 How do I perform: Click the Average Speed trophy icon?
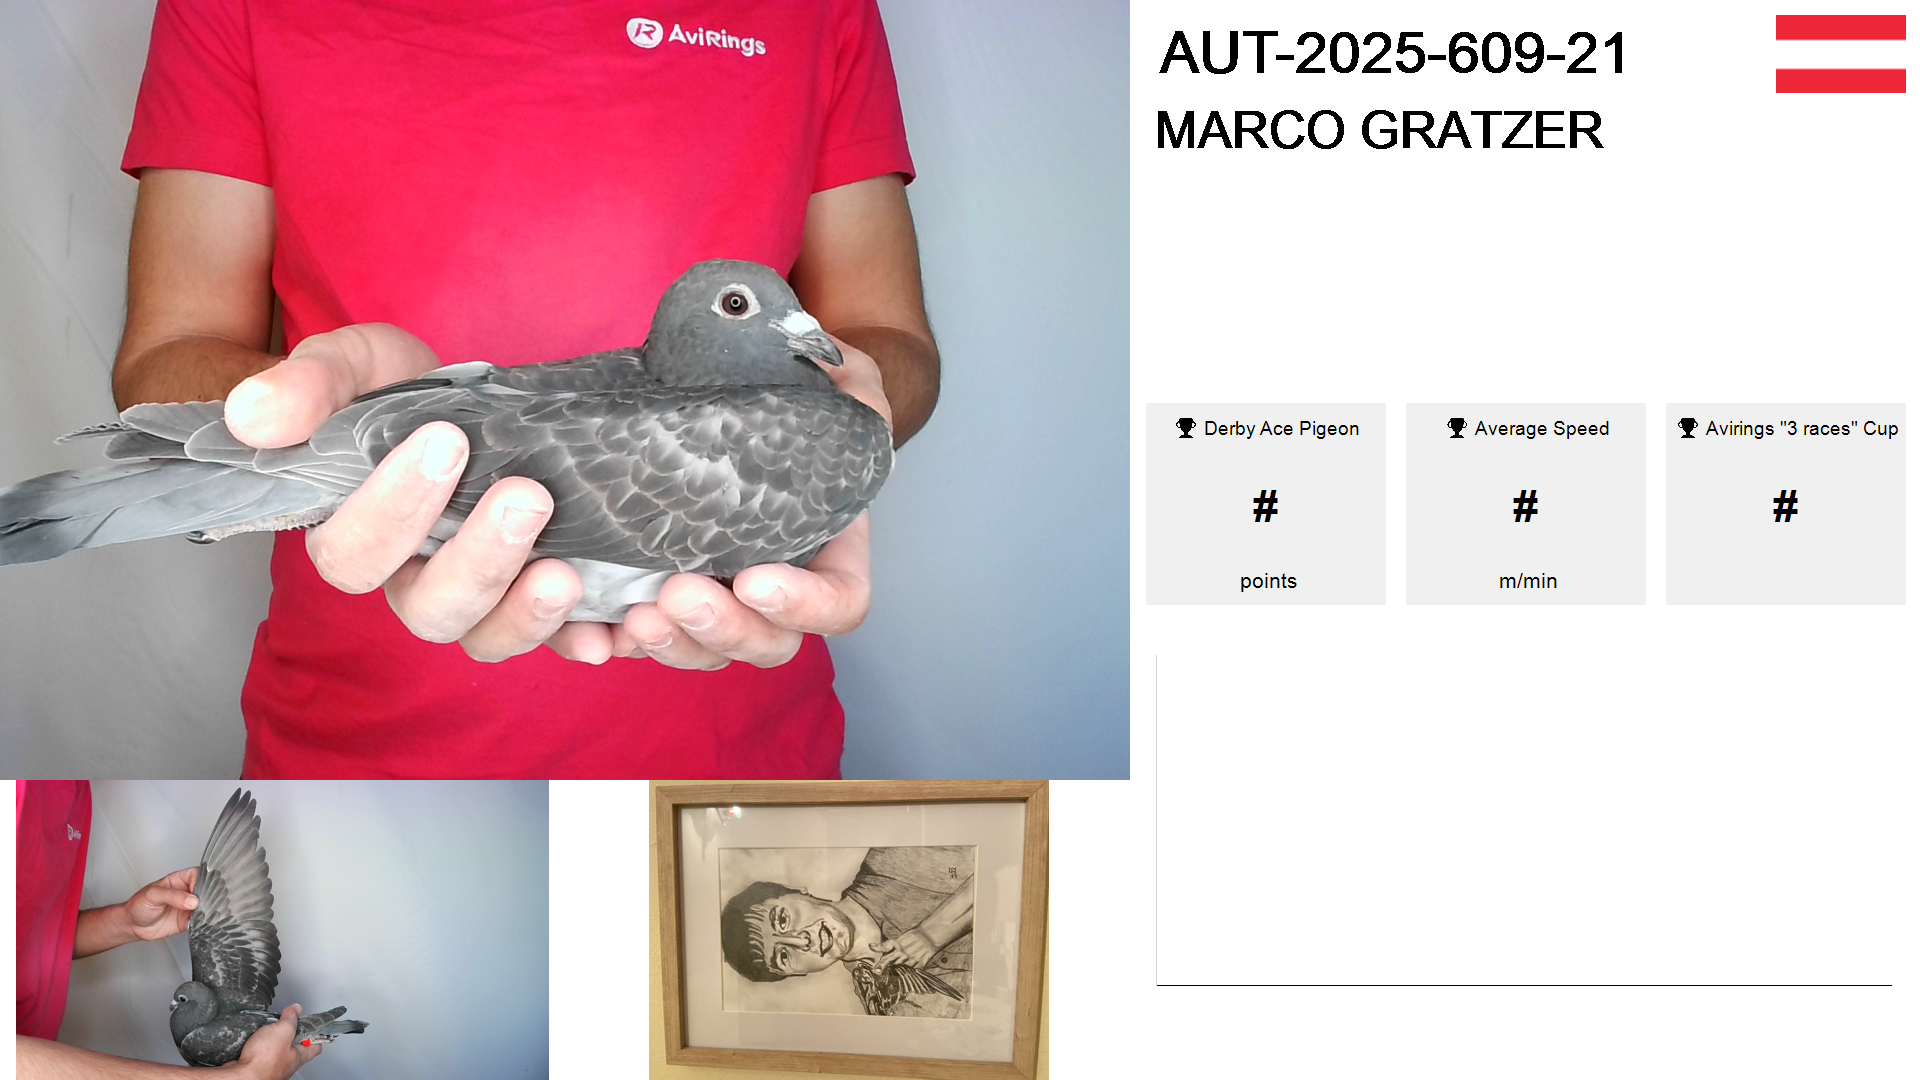pos(1457,428)
